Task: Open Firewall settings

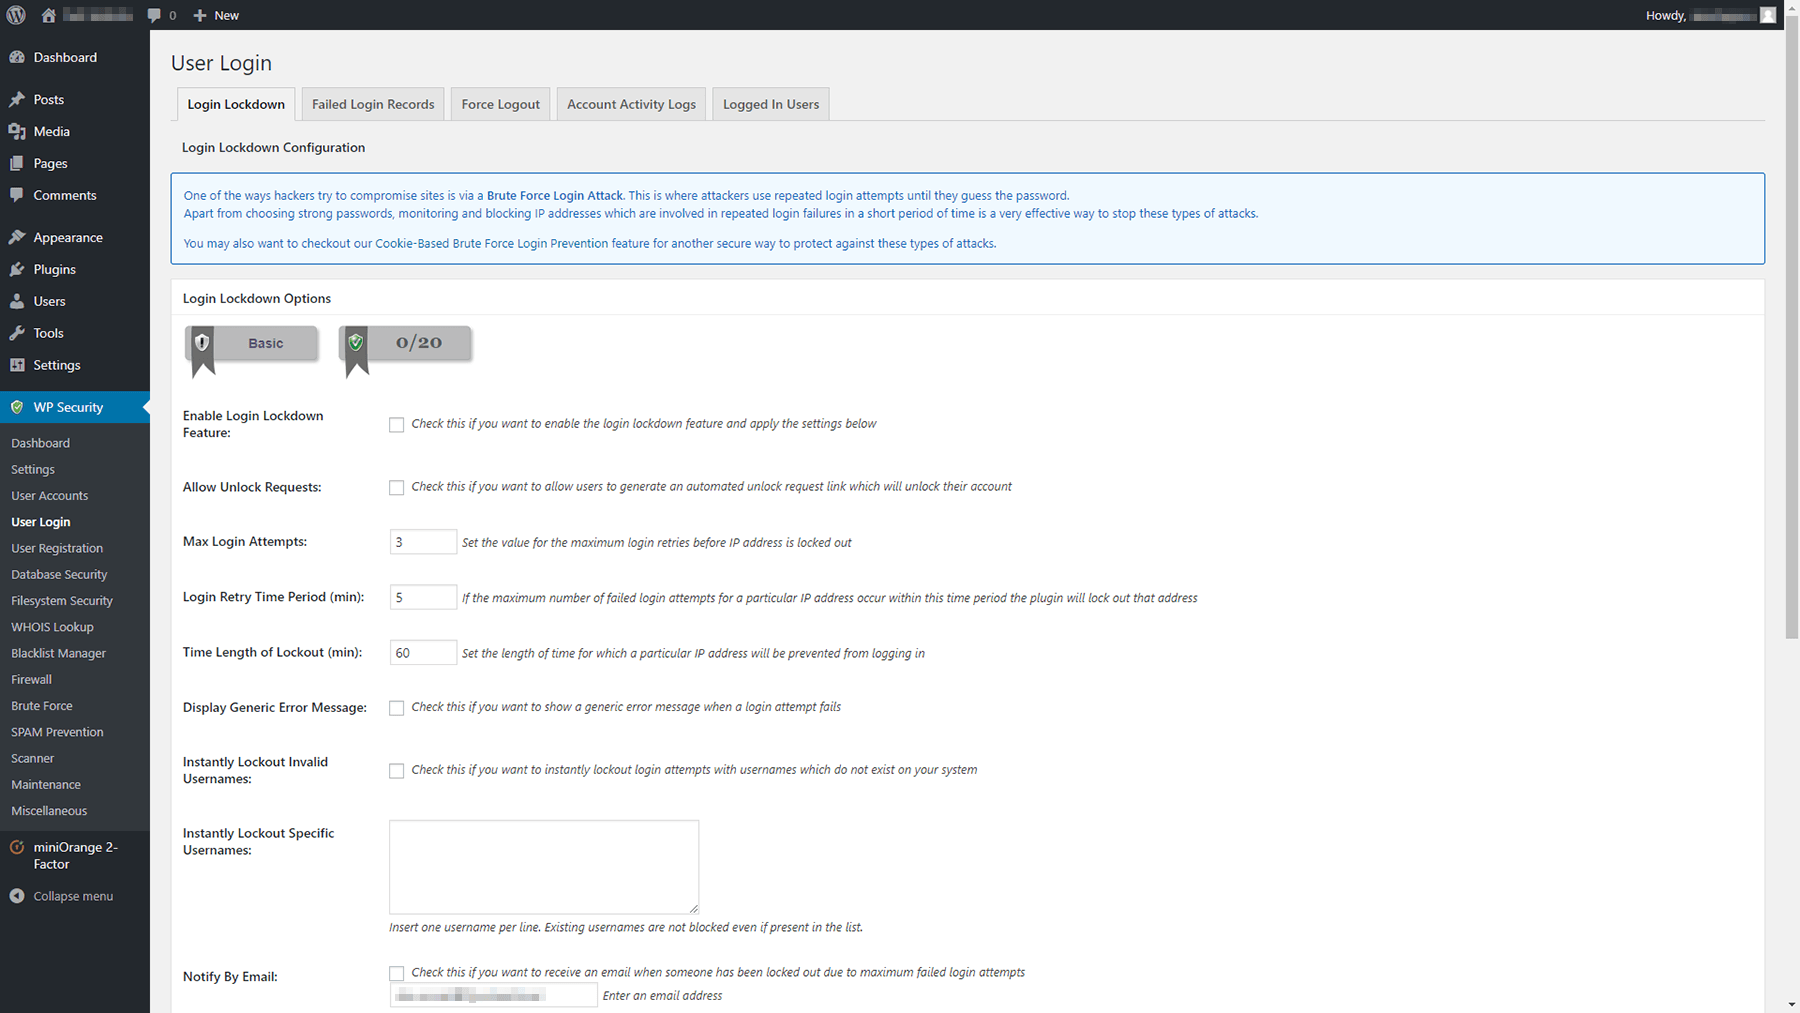Action: click(31, 680)
